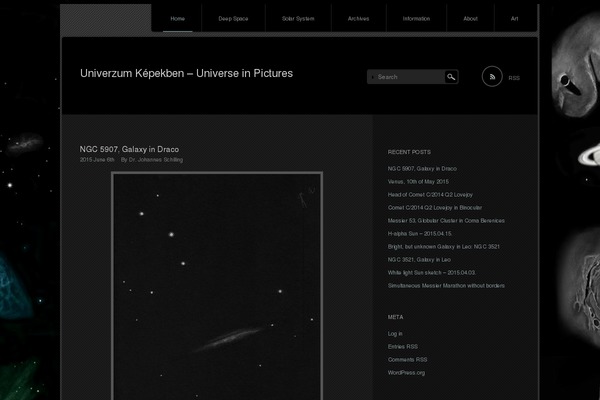Open Head of Comet C/2014 Q2 Lovejoy
The width and height of the screenshot is (600, 400).
click(x=430, y=194)
